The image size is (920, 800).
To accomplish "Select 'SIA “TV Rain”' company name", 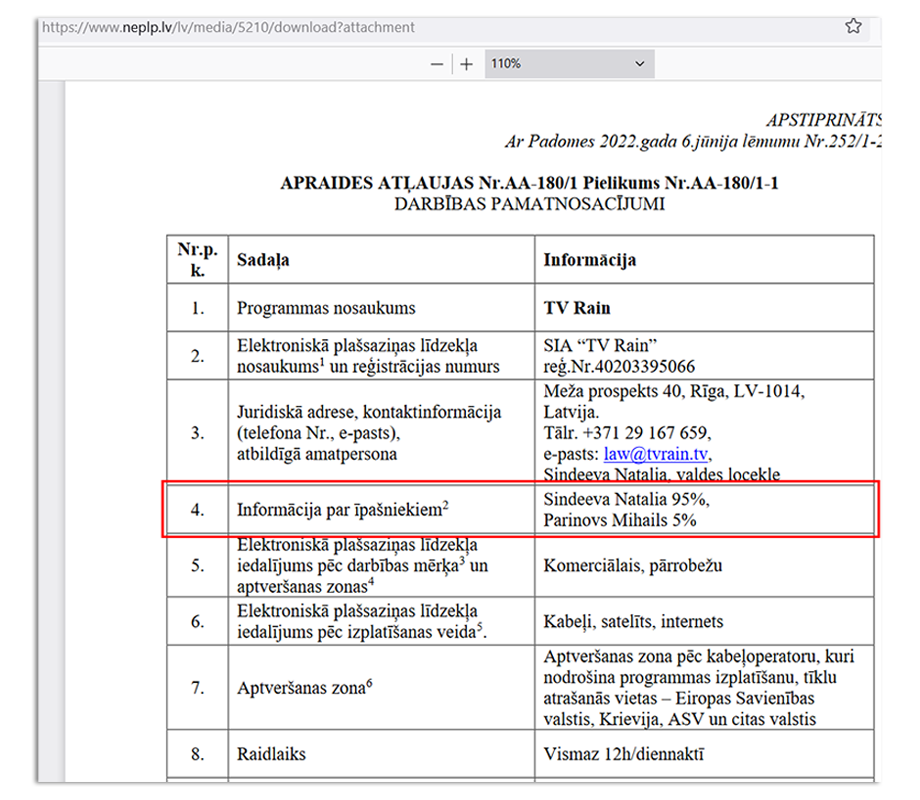I will [600, 345].
